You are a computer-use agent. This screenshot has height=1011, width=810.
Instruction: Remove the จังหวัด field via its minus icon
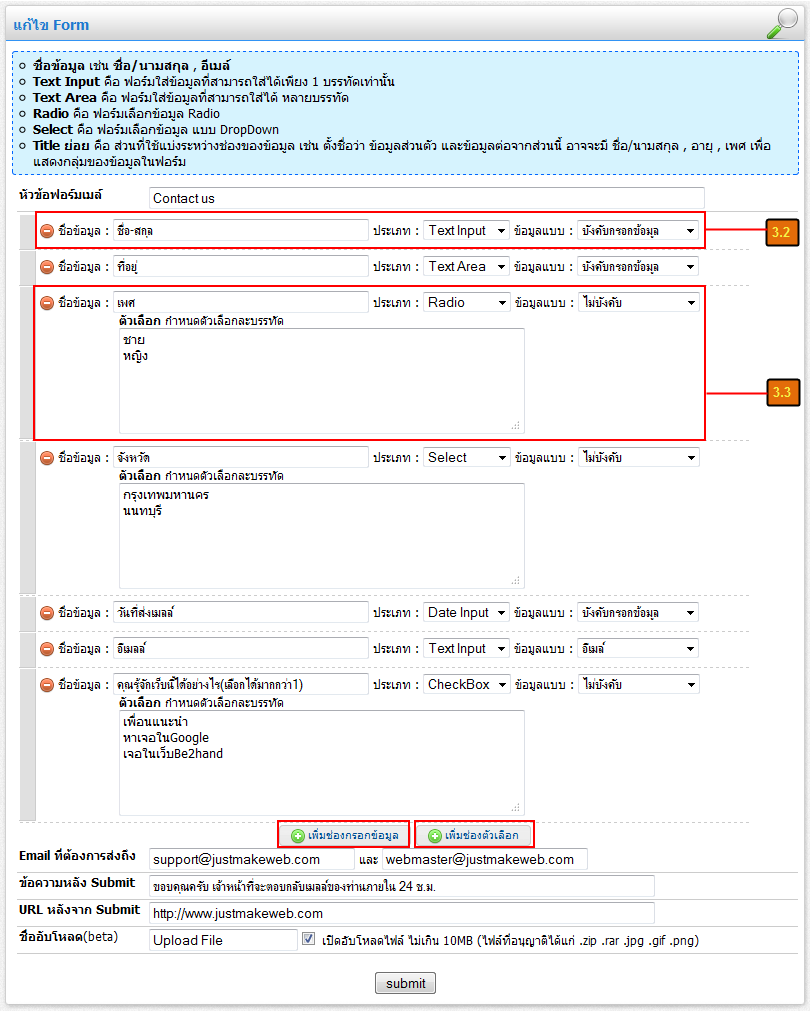(x=47, y=458)
